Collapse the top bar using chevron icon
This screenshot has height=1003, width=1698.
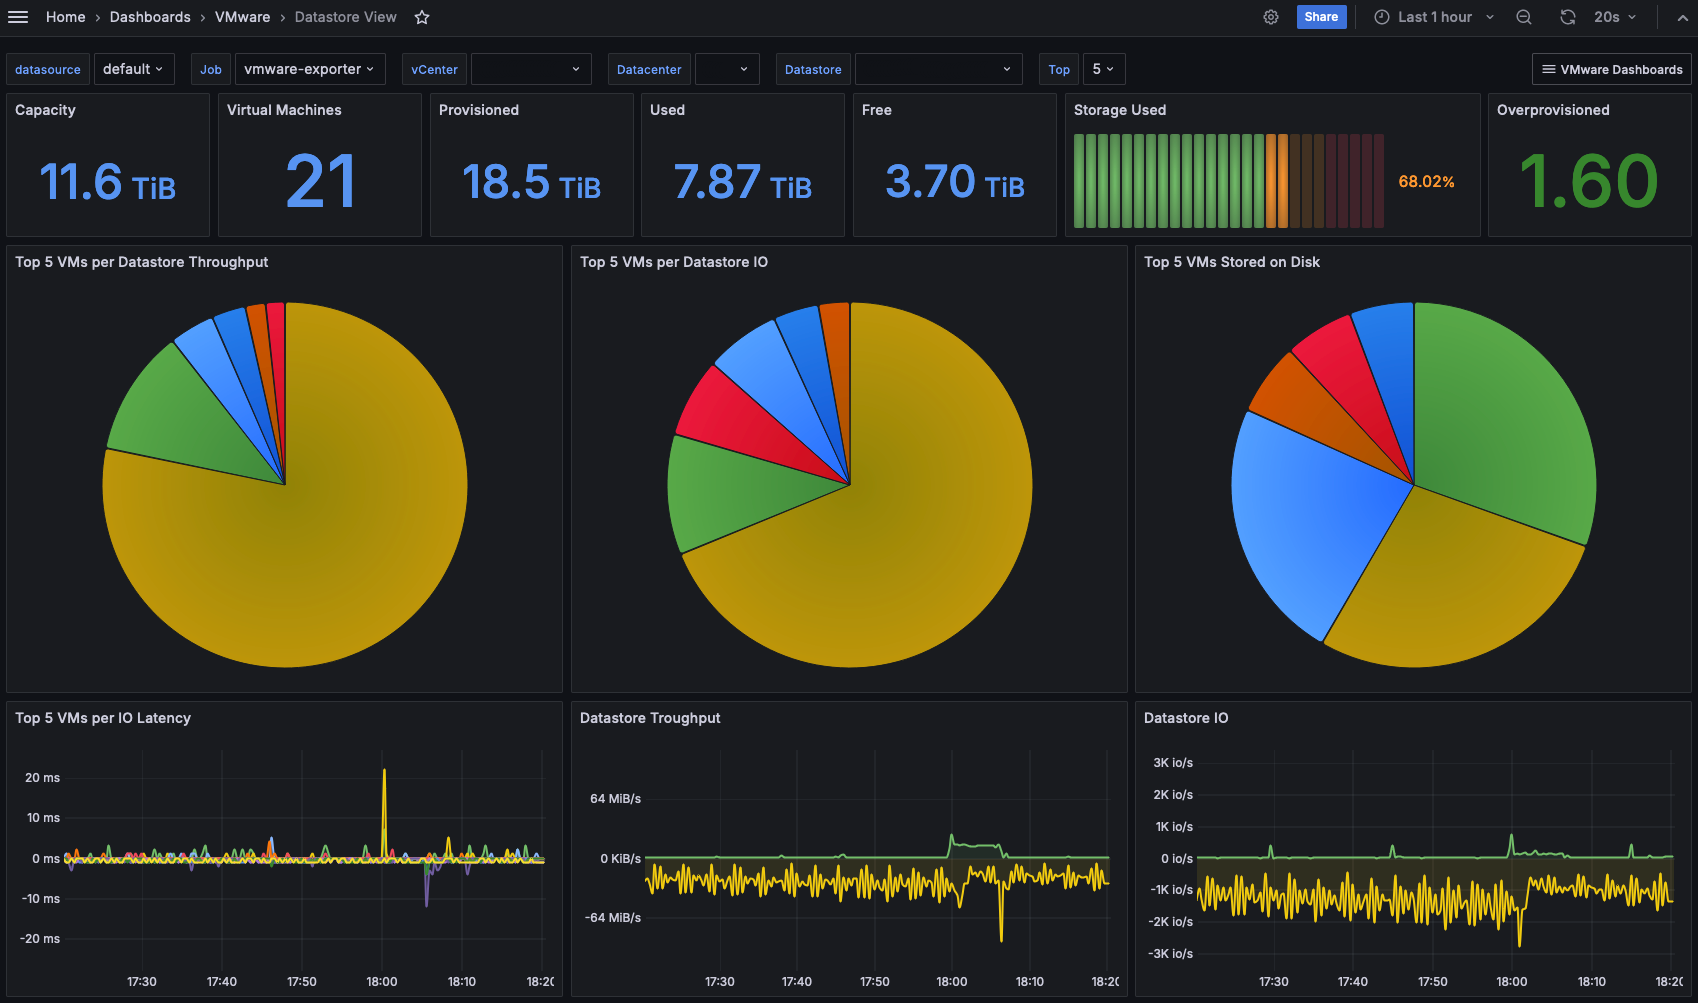[1683, 17]
